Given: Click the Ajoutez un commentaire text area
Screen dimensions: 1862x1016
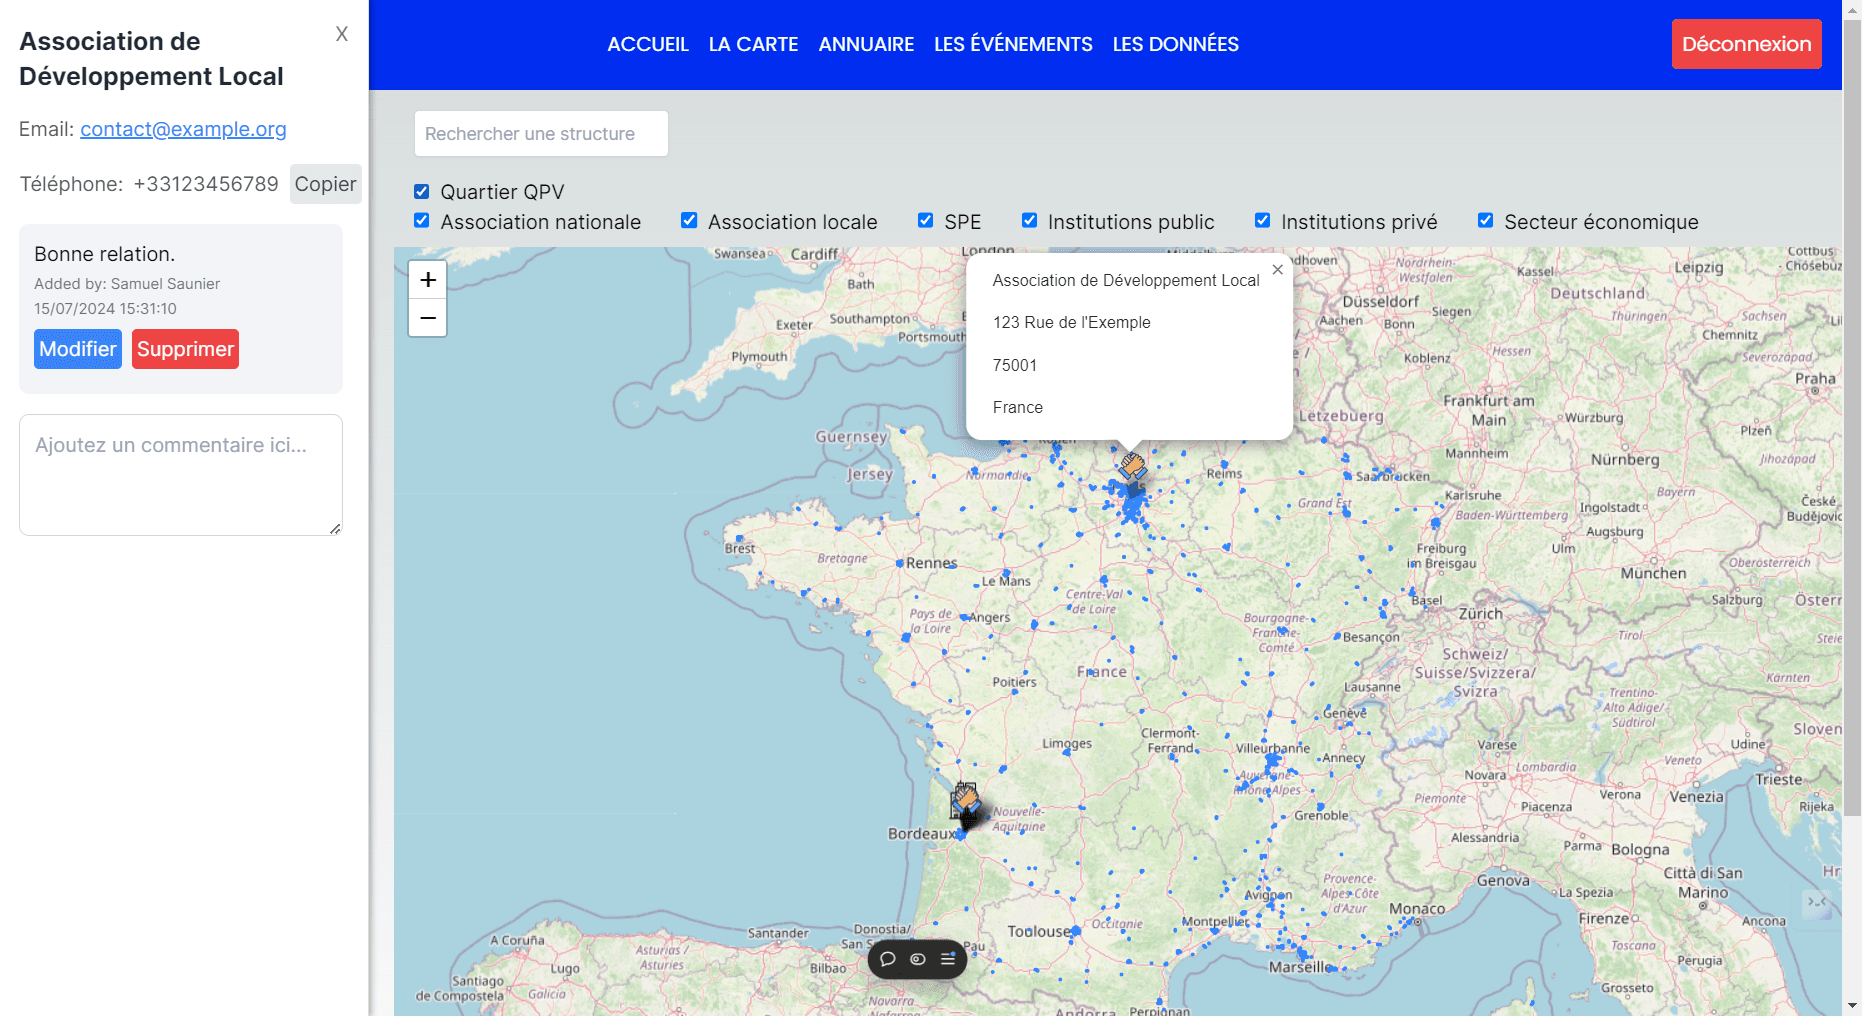Looking at the screenshot, I should tap(181, 475).
